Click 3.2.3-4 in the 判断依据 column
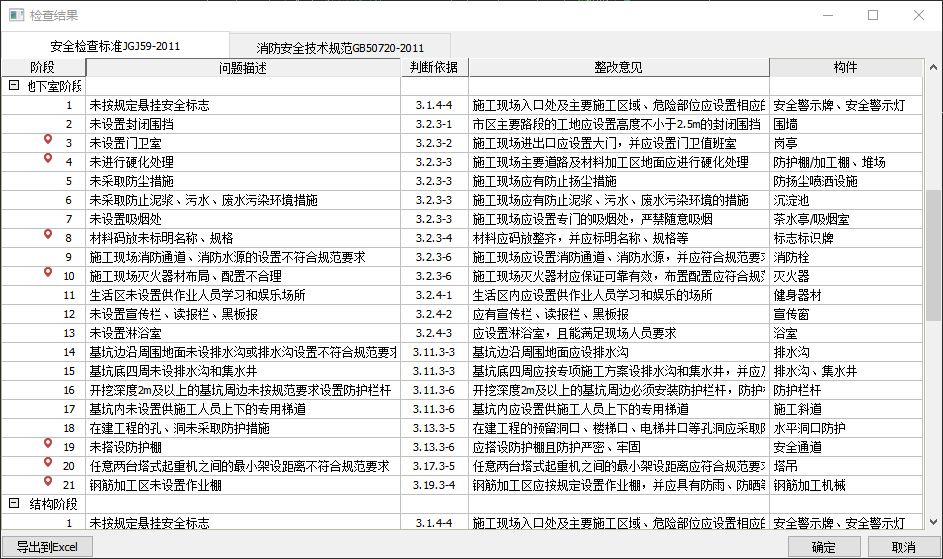This screenshot has width=943, height=559. [x=434, y=238]
